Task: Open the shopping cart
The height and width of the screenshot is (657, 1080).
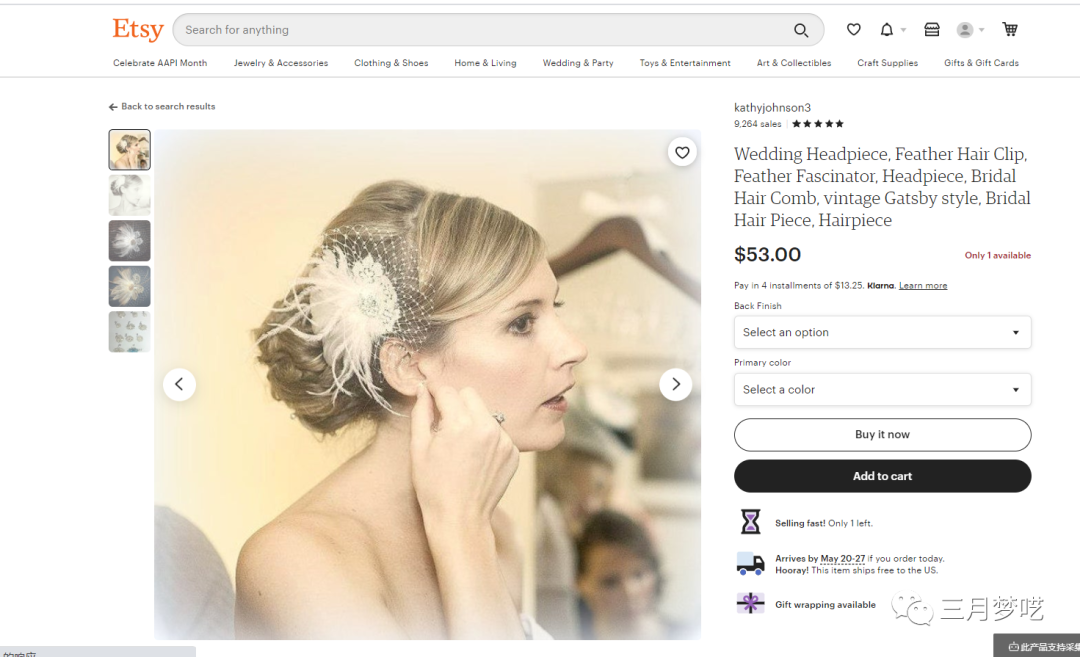Action: point(1010,30)
